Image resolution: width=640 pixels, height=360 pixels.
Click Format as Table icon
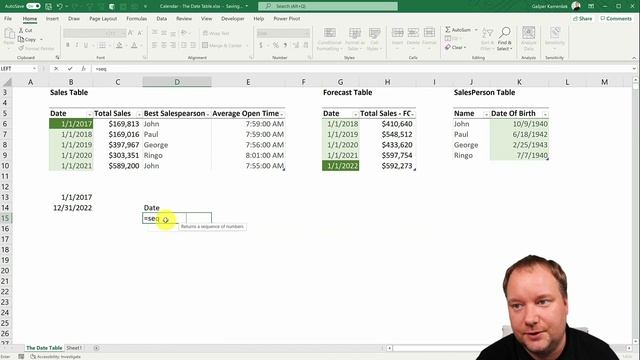click(x=355, y=33)
